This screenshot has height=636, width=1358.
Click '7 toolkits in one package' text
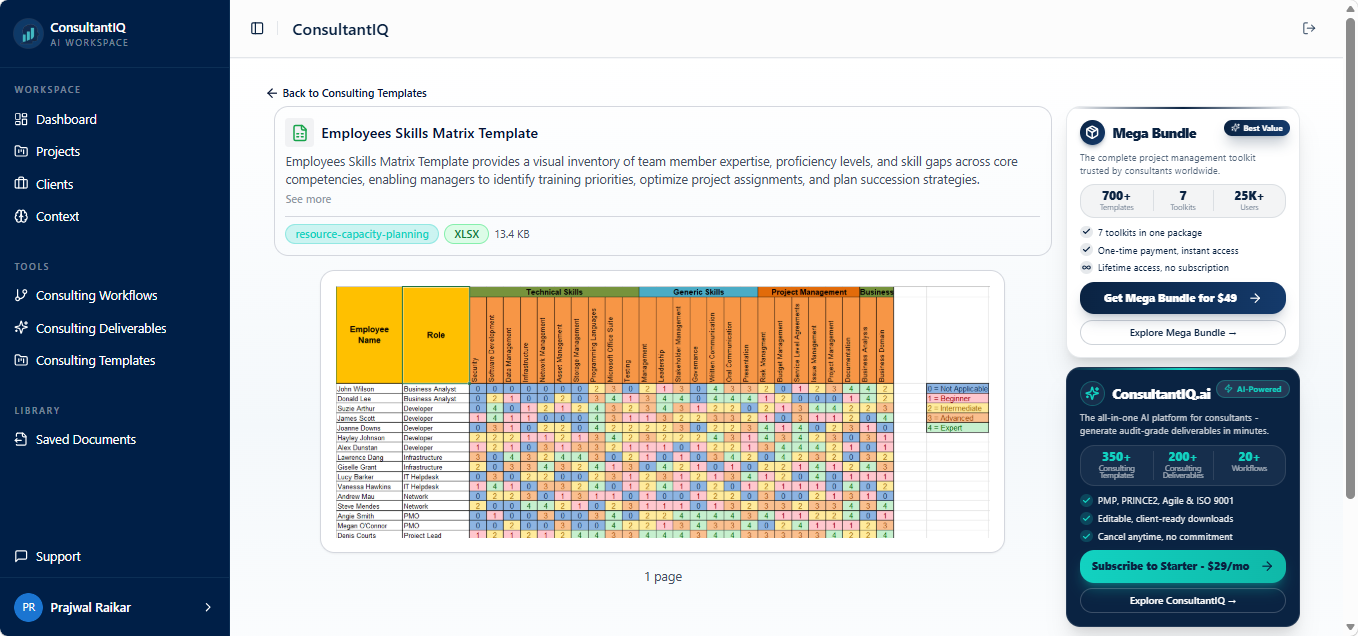[x=1148, y=232]
